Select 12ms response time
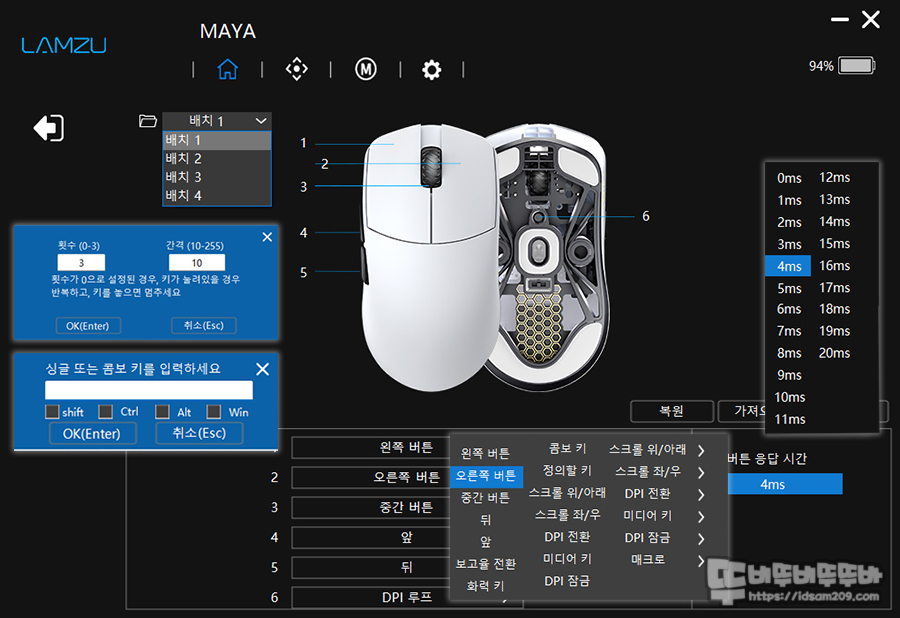The width and height of the screenshot is (900, 618). 835,177
